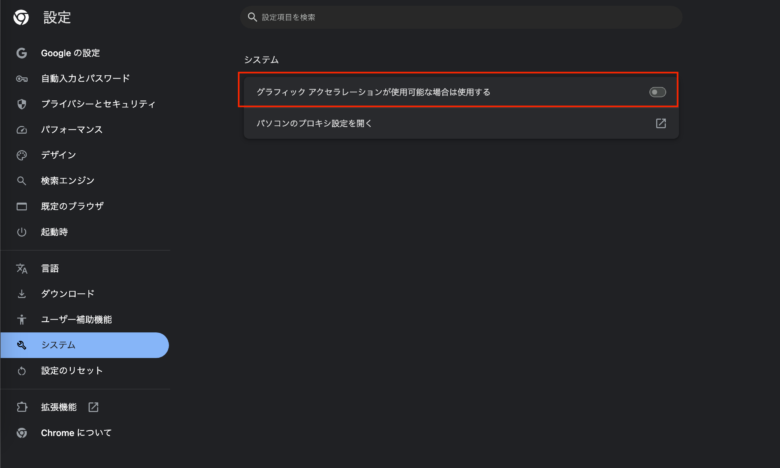The width and height of the screenshot is (780, 468).
Task: Click the shield icon for privacy and security
Action: (21, 104)
